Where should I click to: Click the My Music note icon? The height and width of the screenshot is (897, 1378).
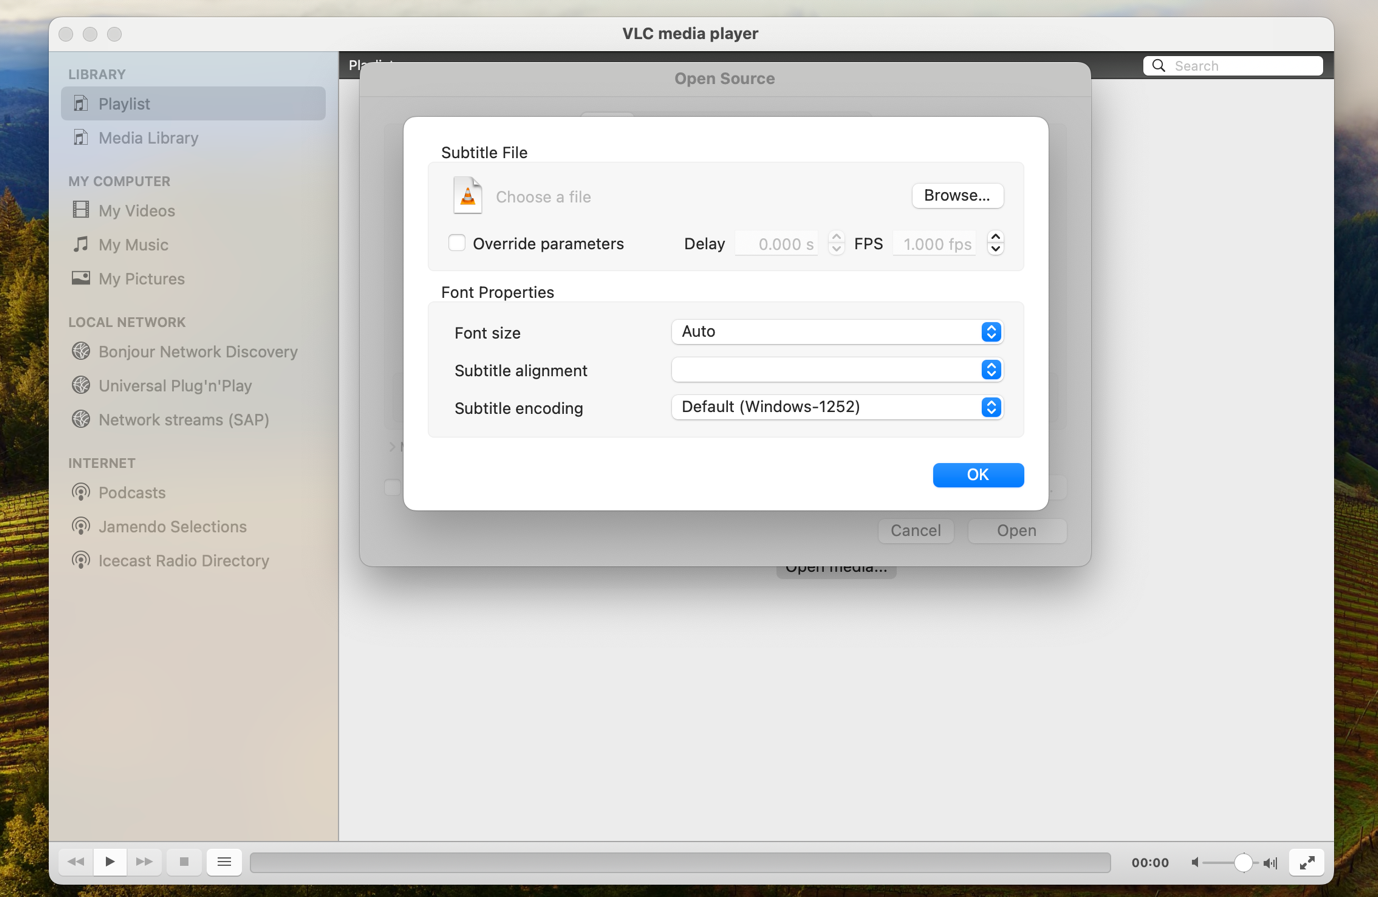[81, 245]
